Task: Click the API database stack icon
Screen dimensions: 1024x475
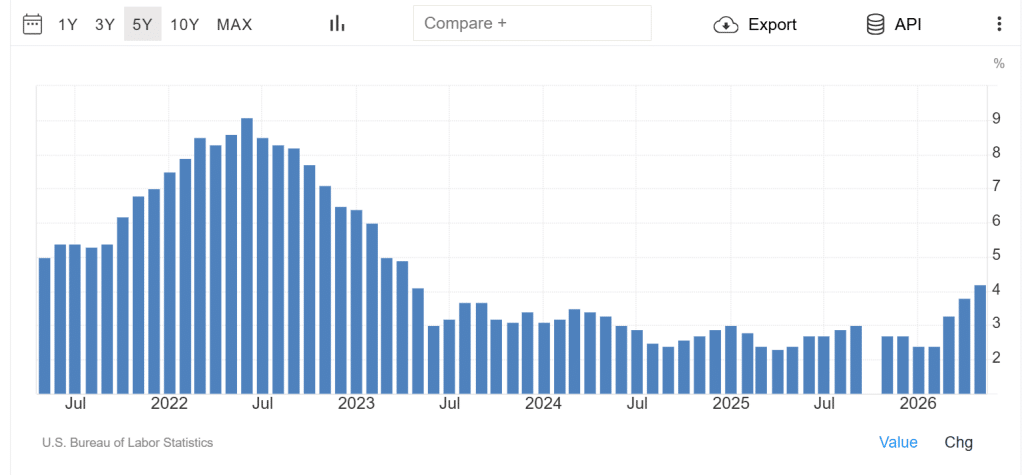Action: point(875,25)
